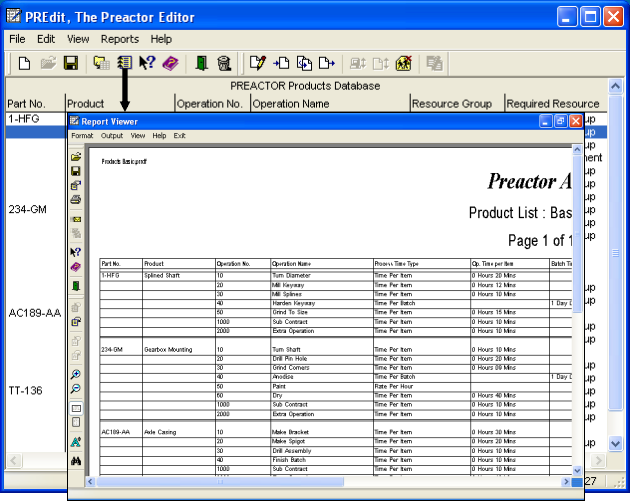
Task: Click the folder-with-grid icon in PREdit toolbar
Action: pyautogui.click(x=101, y=63)
